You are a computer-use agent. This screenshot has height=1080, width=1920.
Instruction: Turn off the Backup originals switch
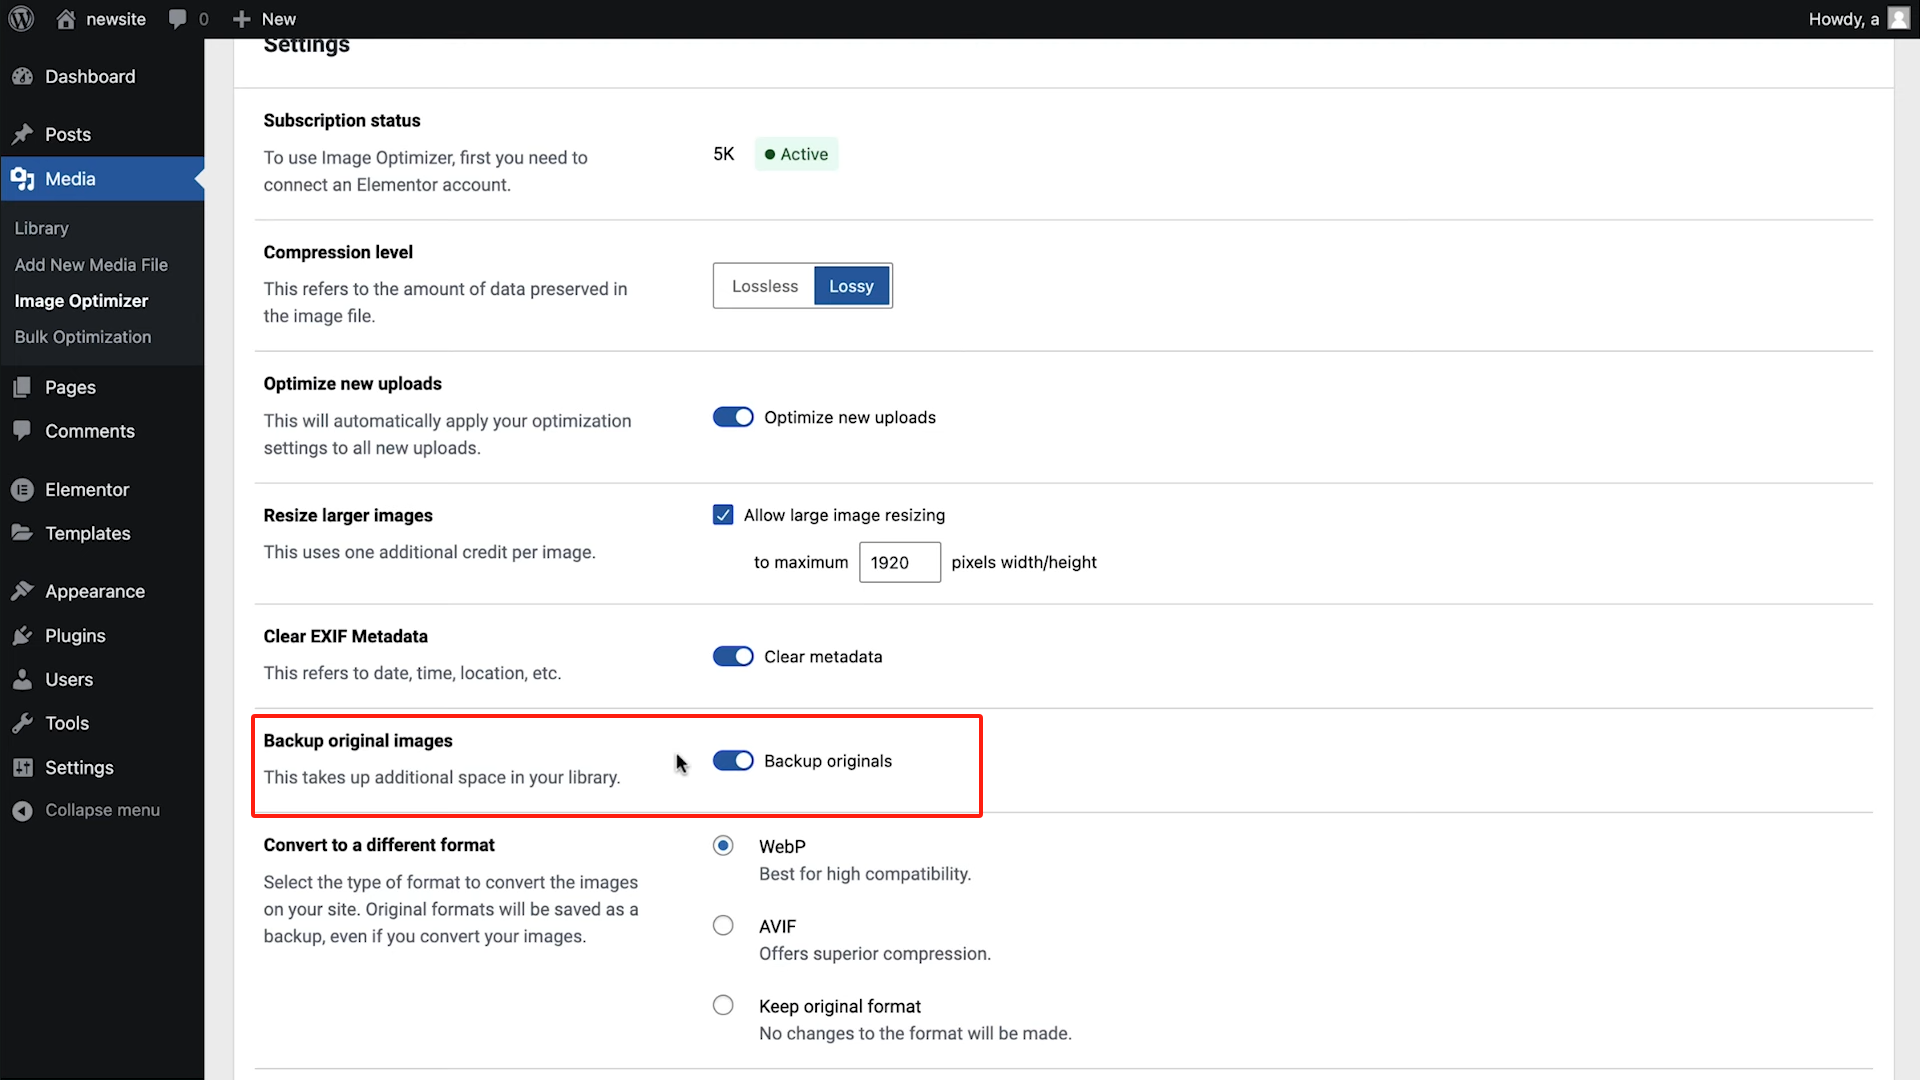tap(733, 760)
